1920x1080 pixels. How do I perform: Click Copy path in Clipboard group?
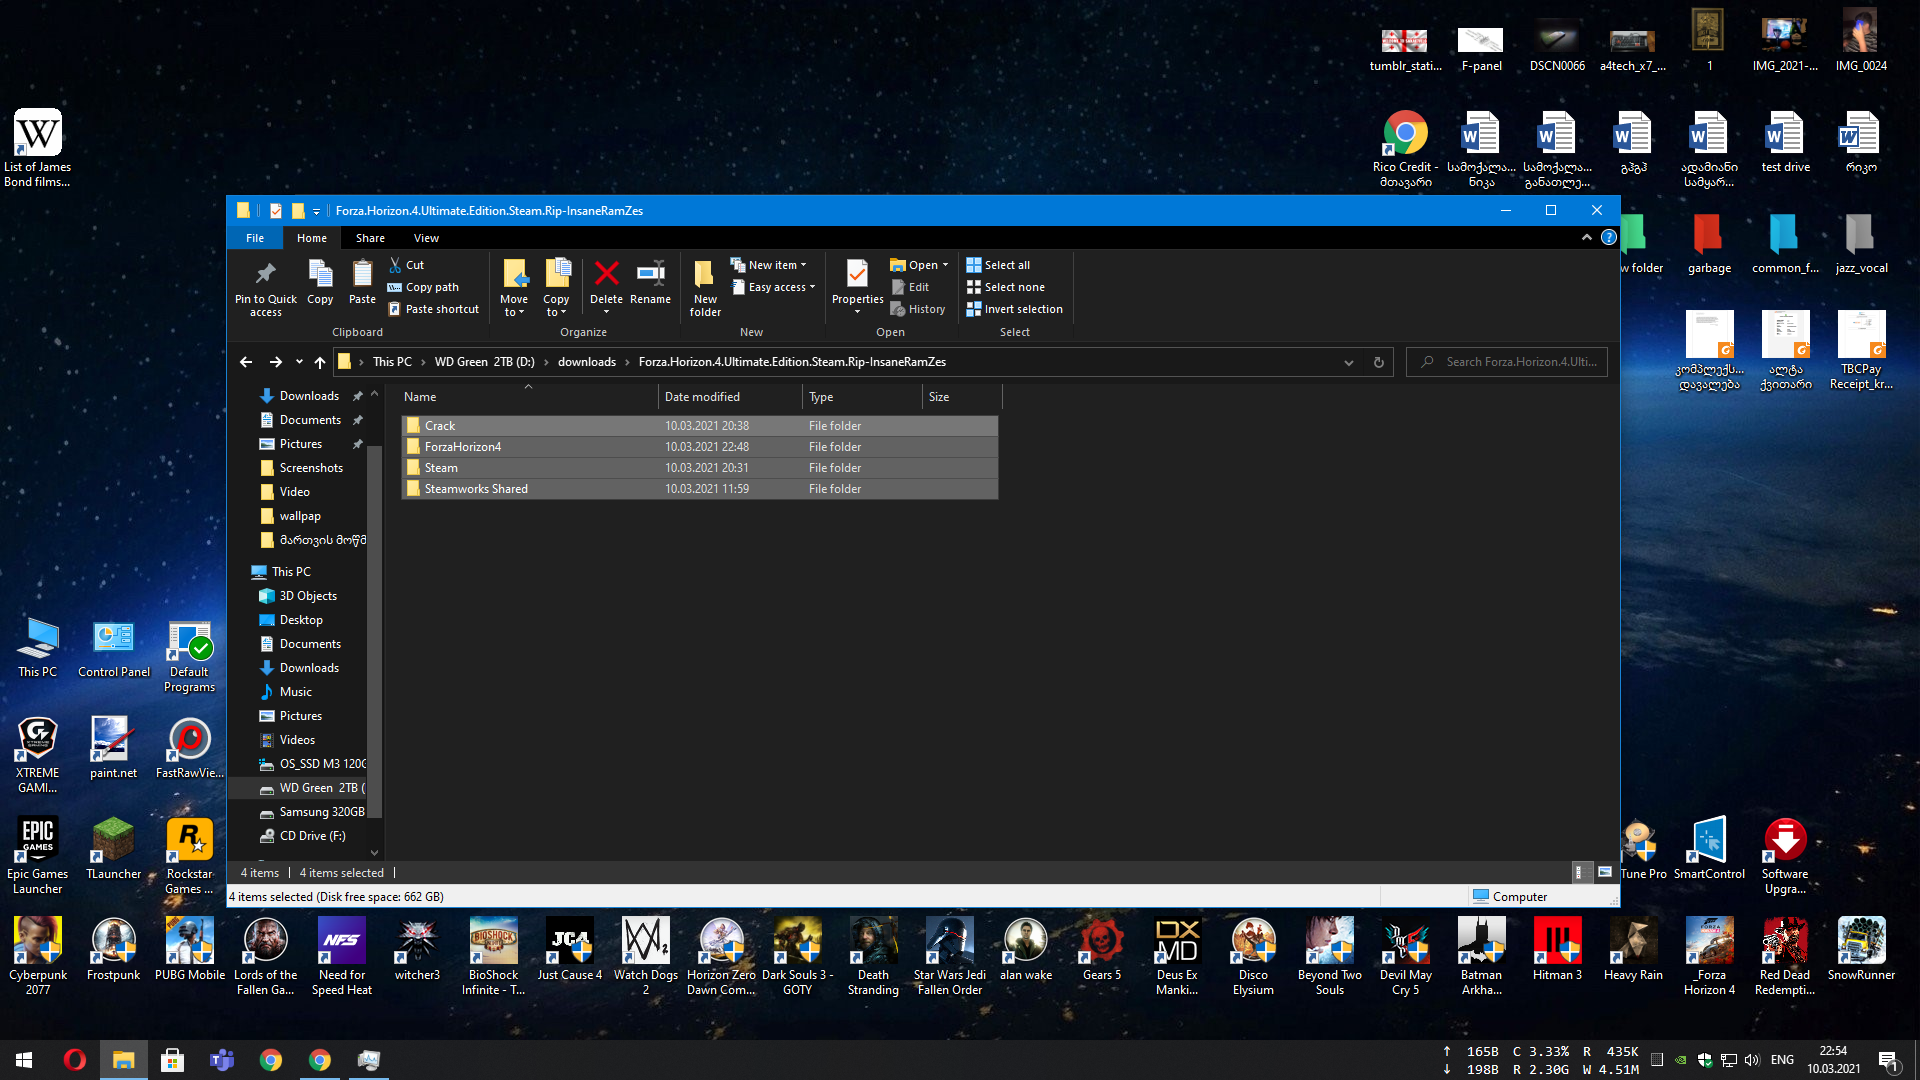[x=423, y=287]
